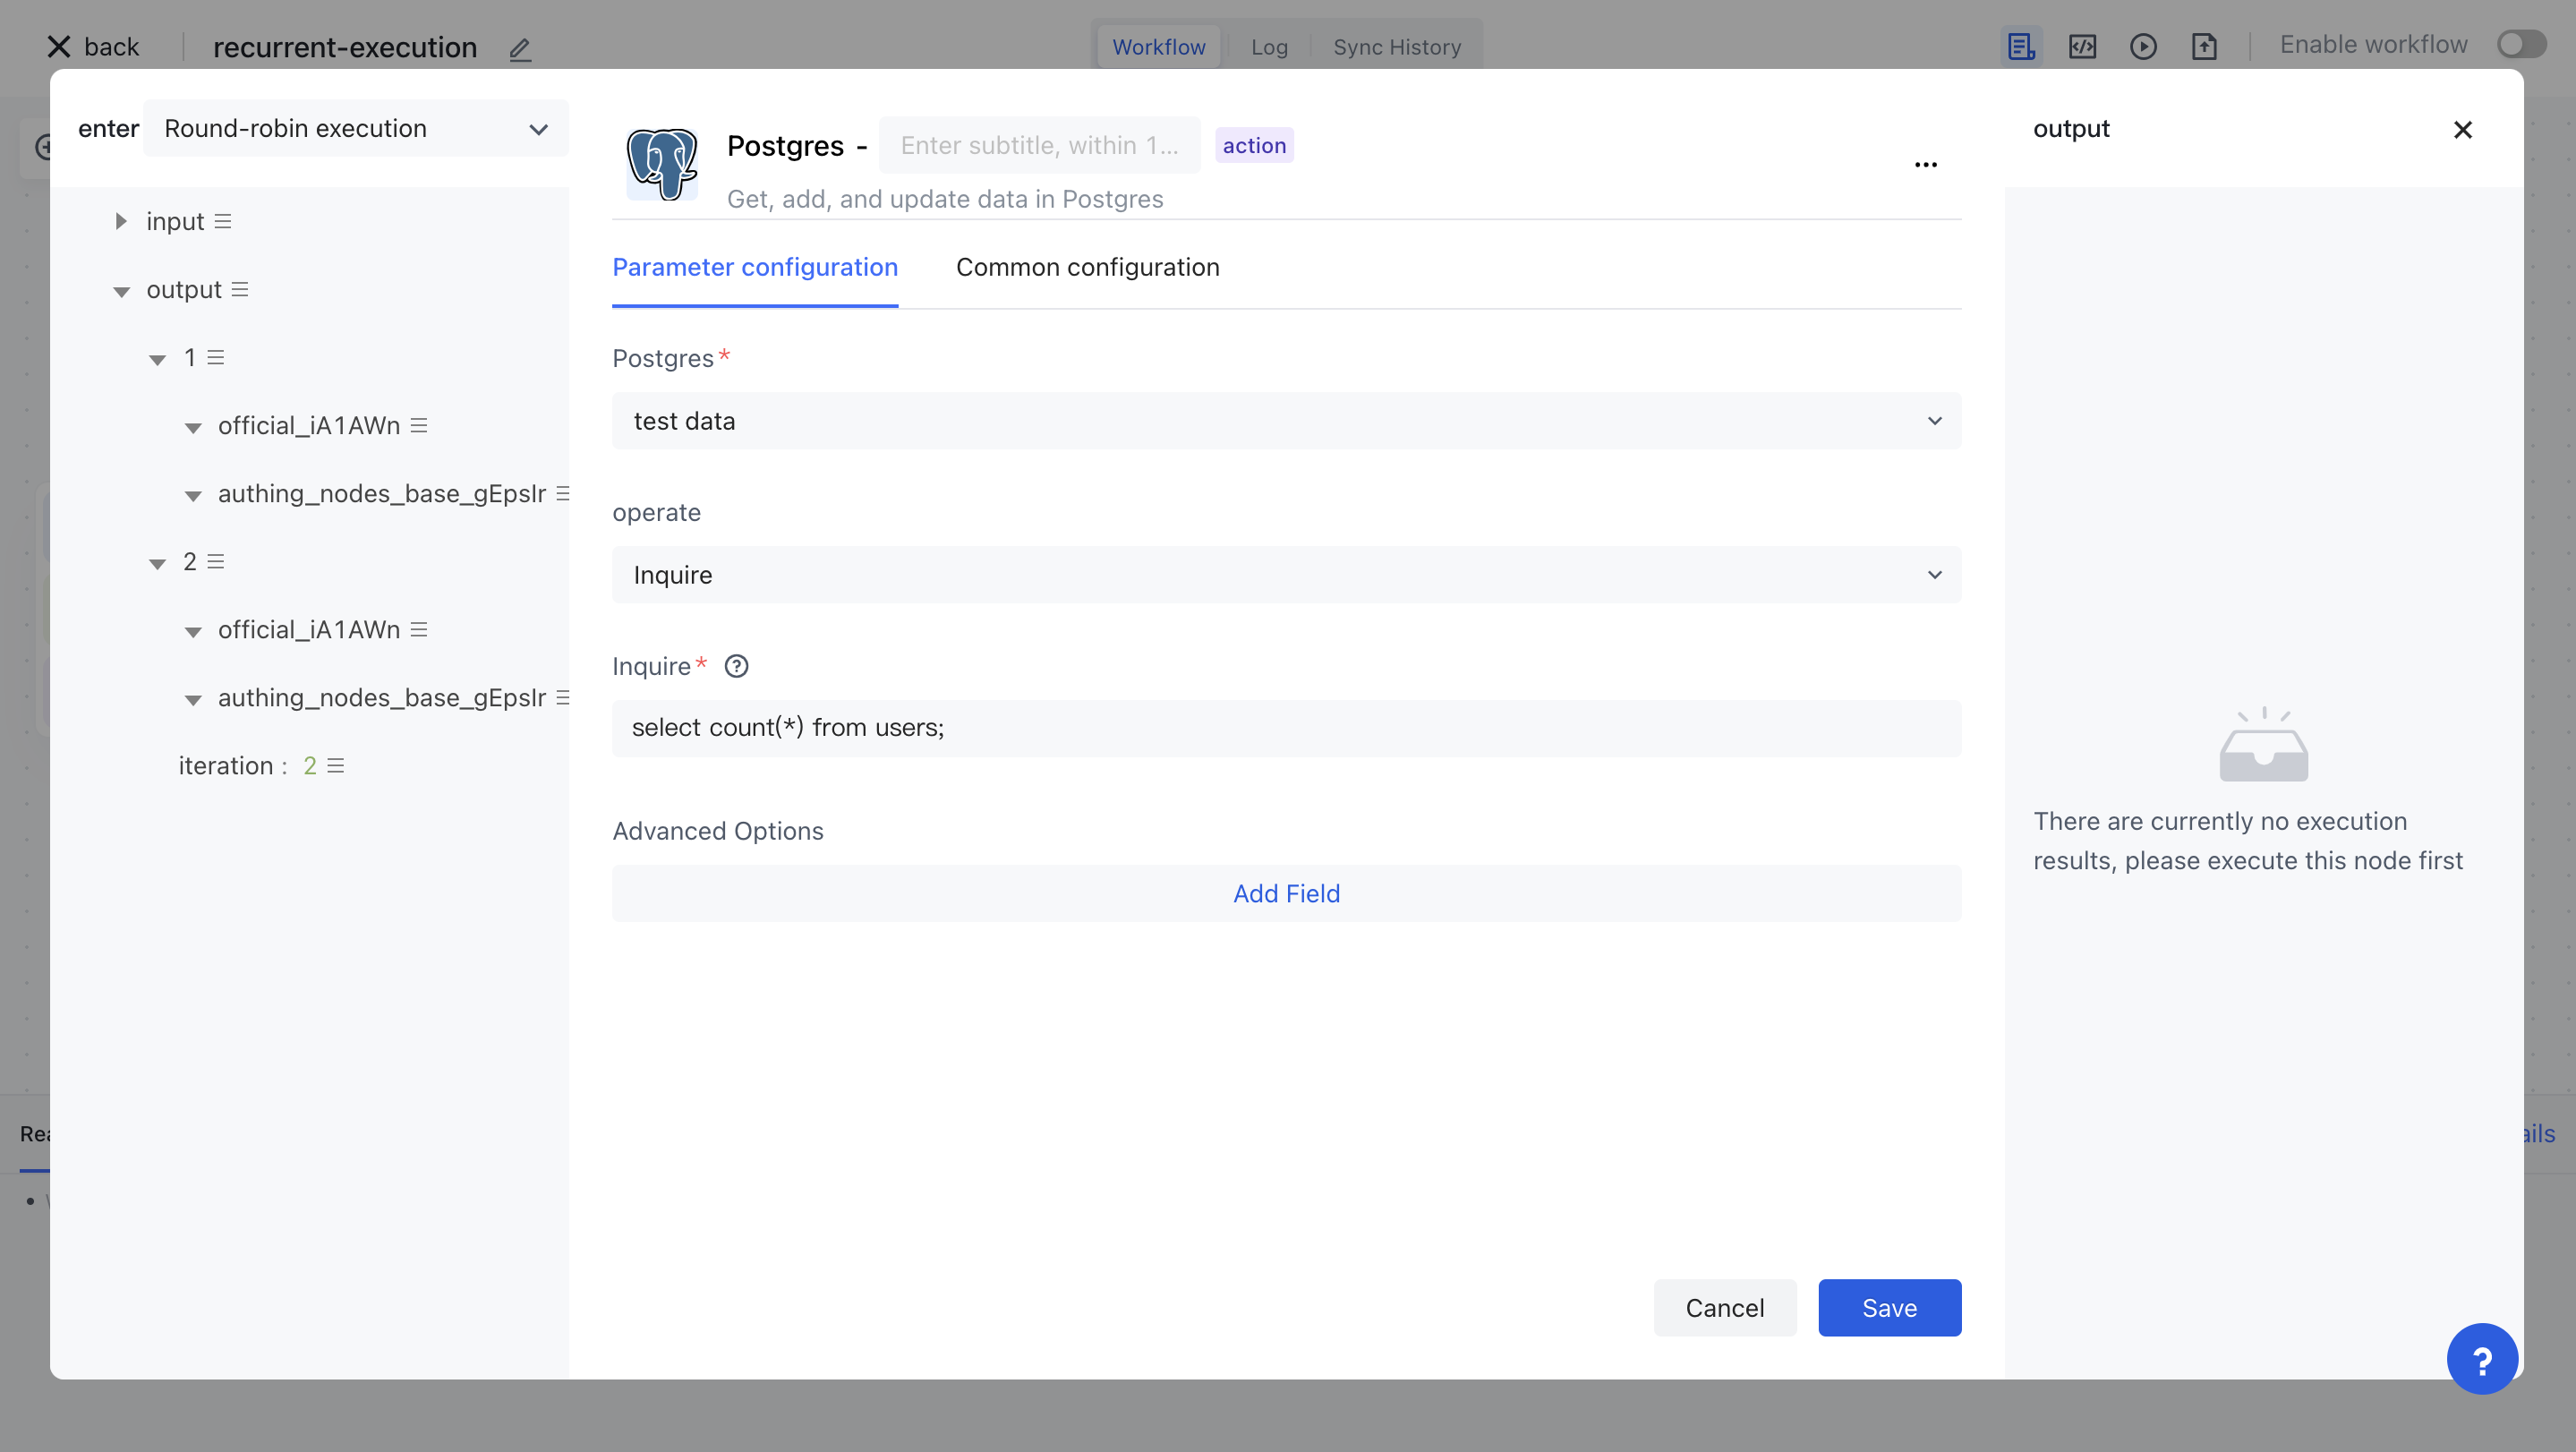Viewport: 2576px width, 1452px height.
Task: Click the subtitle input field
Action: point(1038,146)
